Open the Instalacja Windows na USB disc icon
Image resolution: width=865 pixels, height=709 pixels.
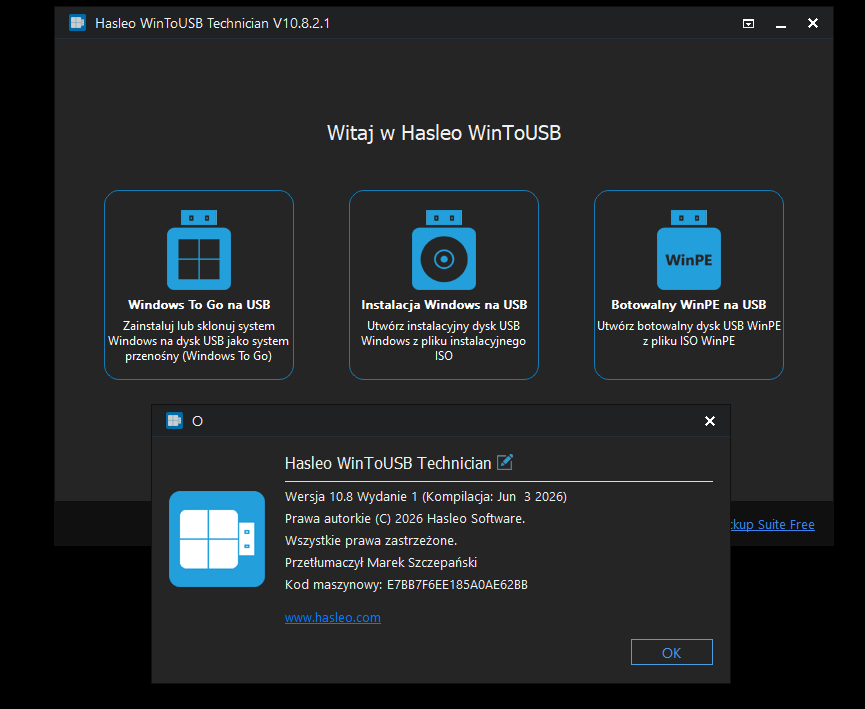[444, 250]
